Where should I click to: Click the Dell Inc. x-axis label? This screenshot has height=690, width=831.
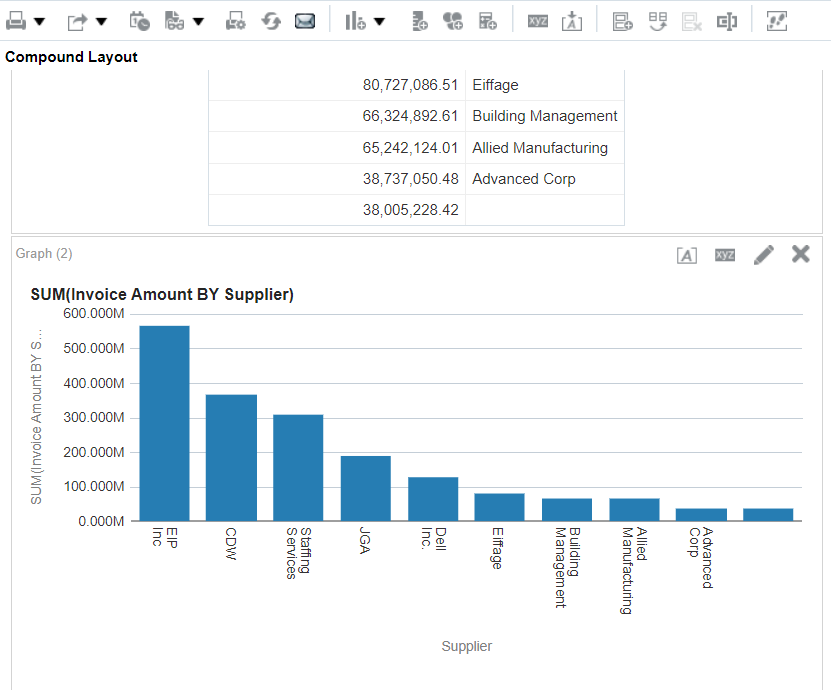tap(434, 538)
